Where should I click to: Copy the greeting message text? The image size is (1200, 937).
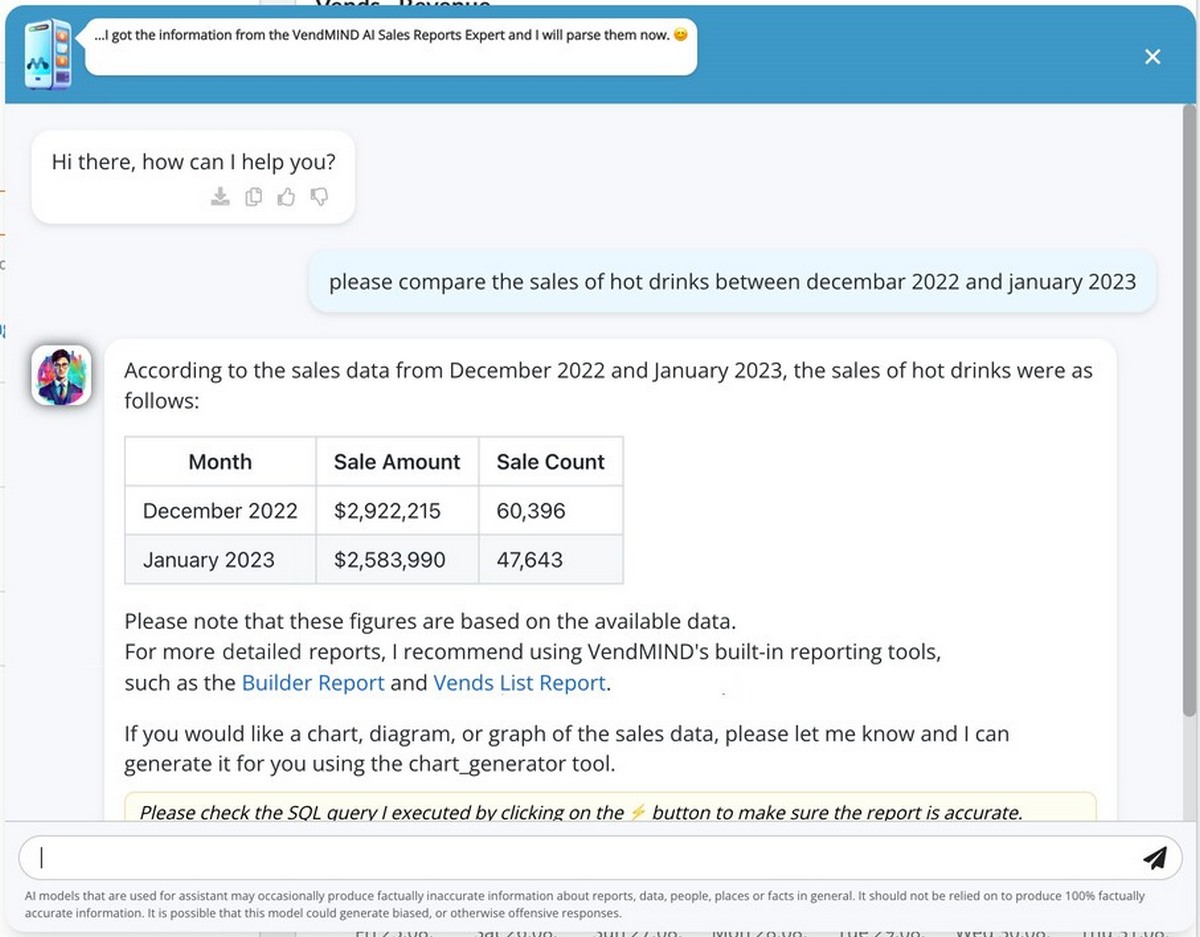[x=254, y=197]
